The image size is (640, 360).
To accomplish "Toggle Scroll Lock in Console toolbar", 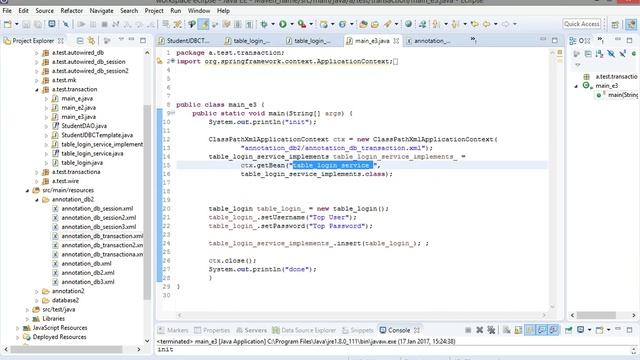I will click(518, 330).
